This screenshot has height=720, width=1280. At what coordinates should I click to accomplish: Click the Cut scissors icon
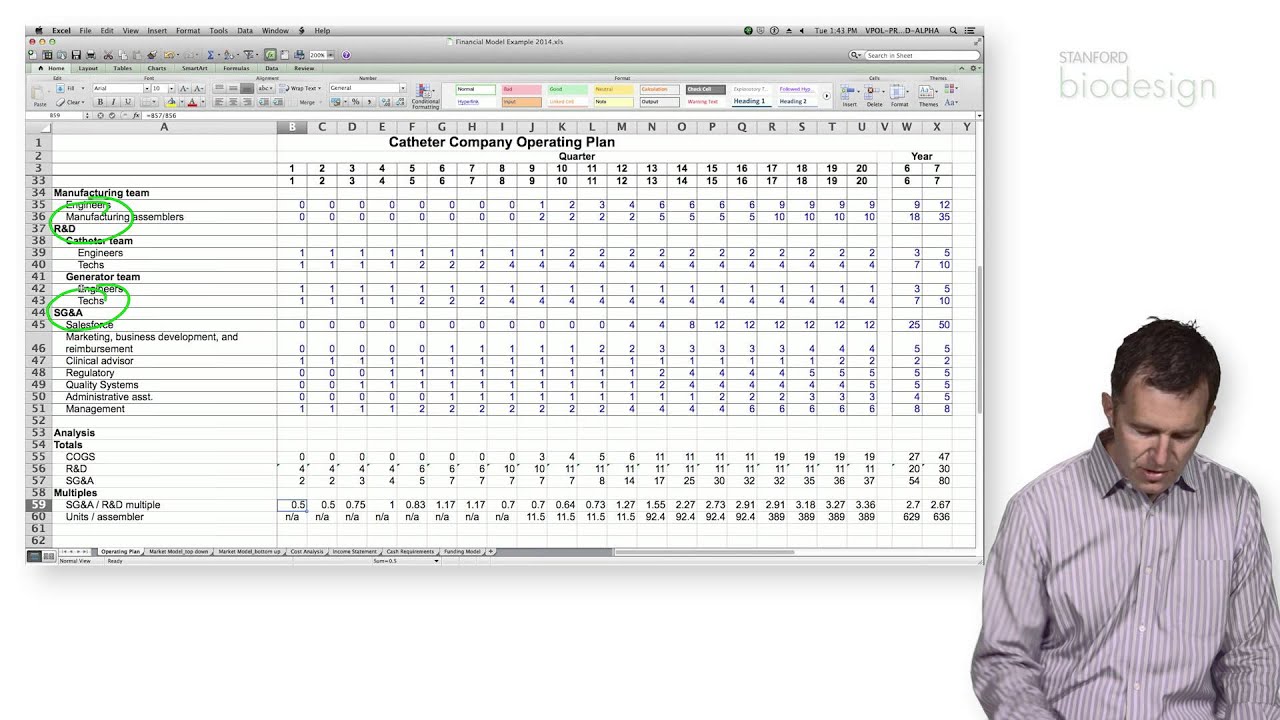108,55
